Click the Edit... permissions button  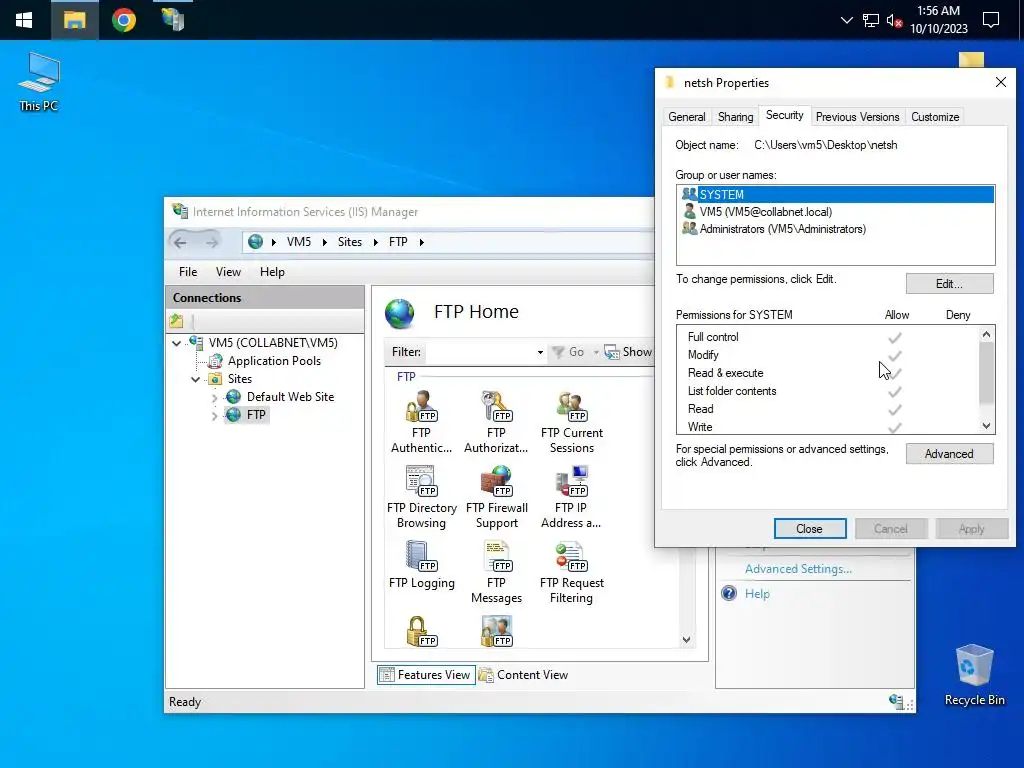950,283
